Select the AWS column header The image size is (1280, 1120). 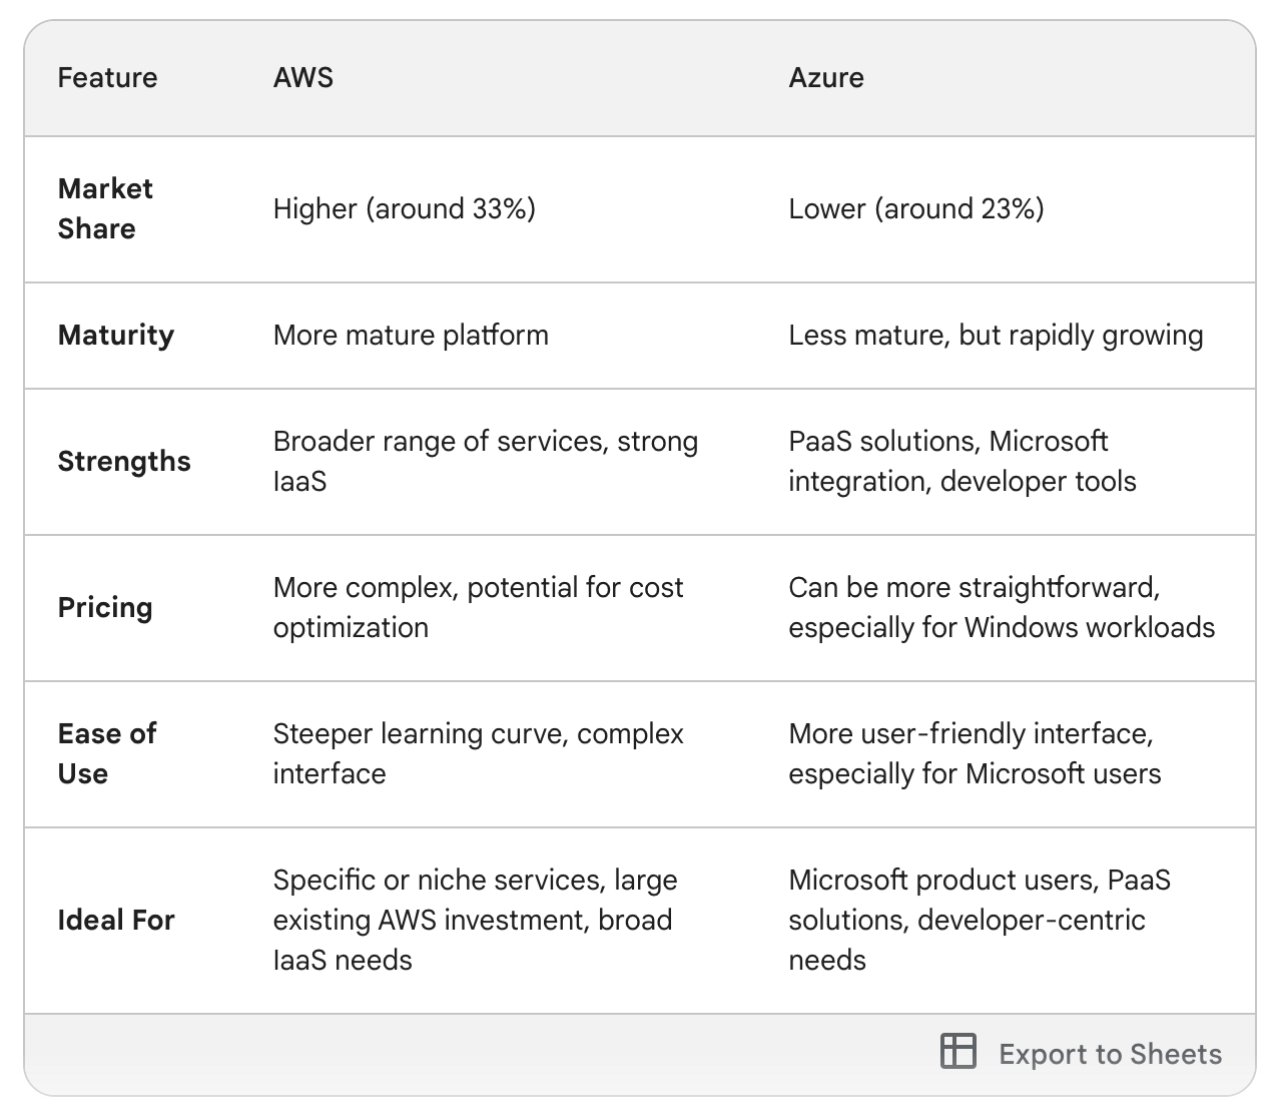point(303,78)
